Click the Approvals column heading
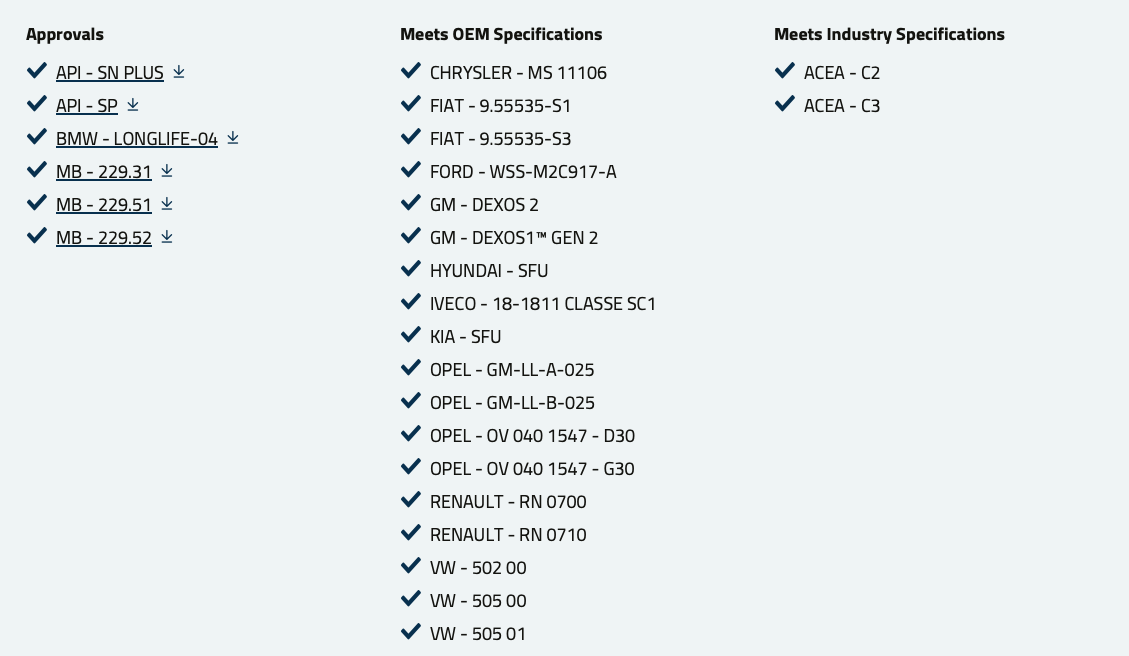The height and width of the screenshot is (656, 1129). tap(65, 34)
